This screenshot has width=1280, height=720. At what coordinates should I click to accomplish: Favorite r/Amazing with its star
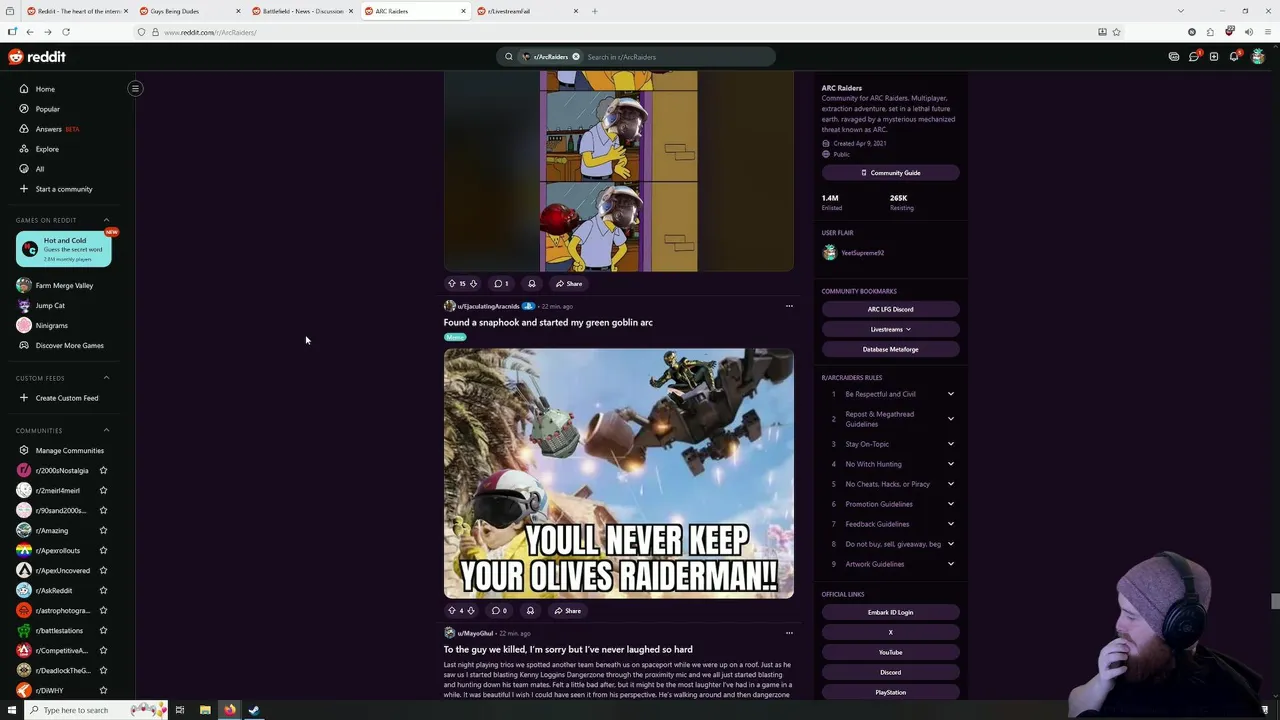pos(103,530)
